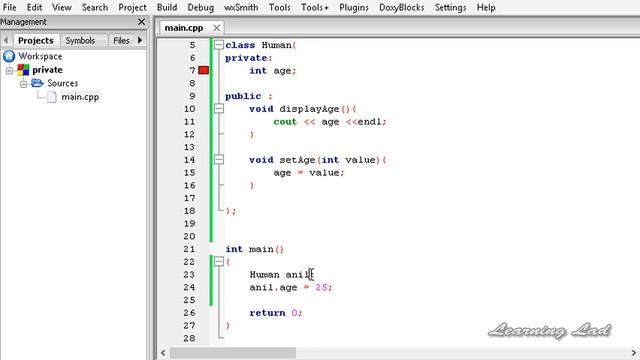640x360 pixels.
Task: Select the Sources folder label
Action: tap(62, 83)
